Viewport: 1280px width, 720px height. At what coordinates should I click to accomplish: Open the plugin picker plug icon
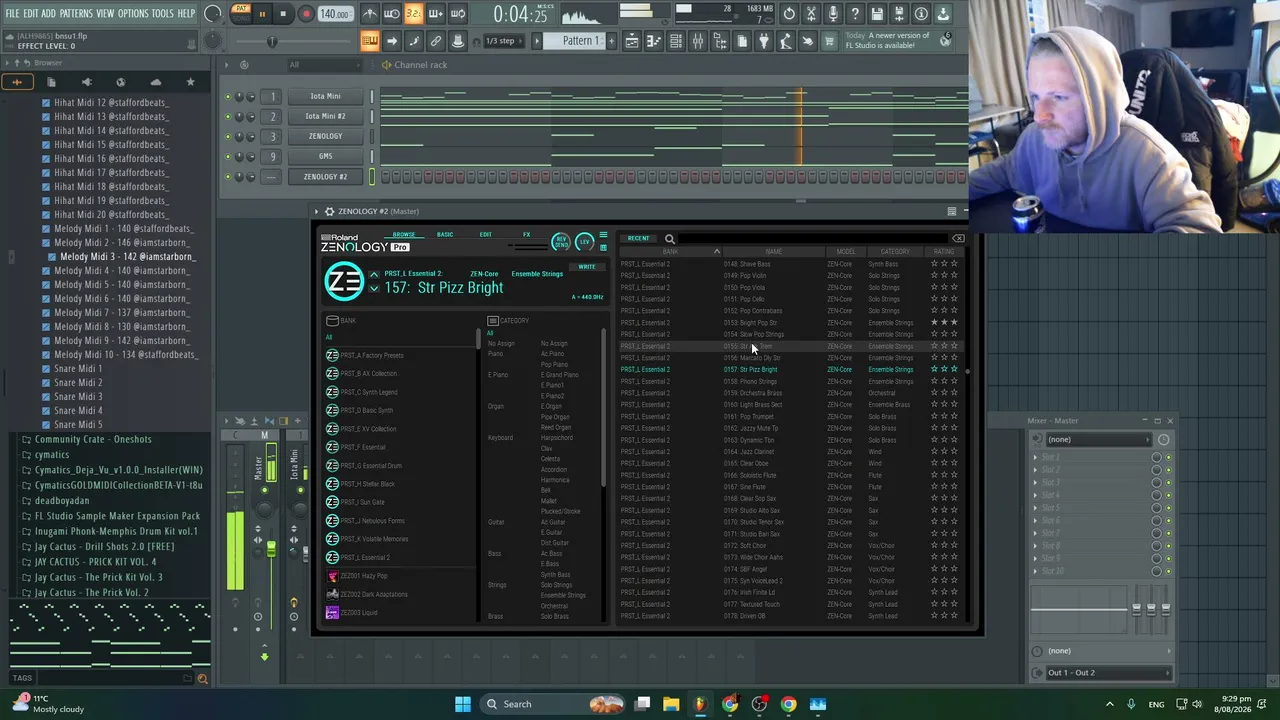[x=764, y=41]
